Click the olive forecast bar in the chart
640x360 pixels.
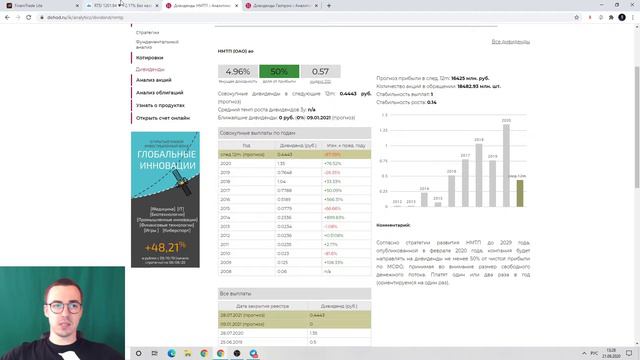click(520, 193)
